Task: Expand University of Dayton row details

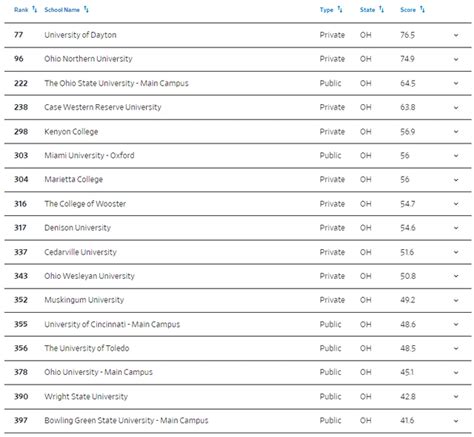Action: coord(456,35)
